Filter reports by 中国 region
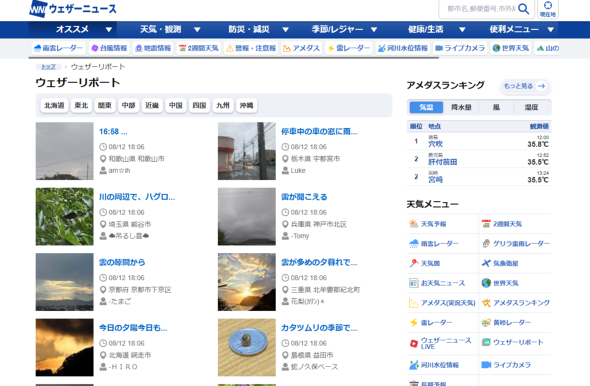The image size is (590, 386). [176, 106]
